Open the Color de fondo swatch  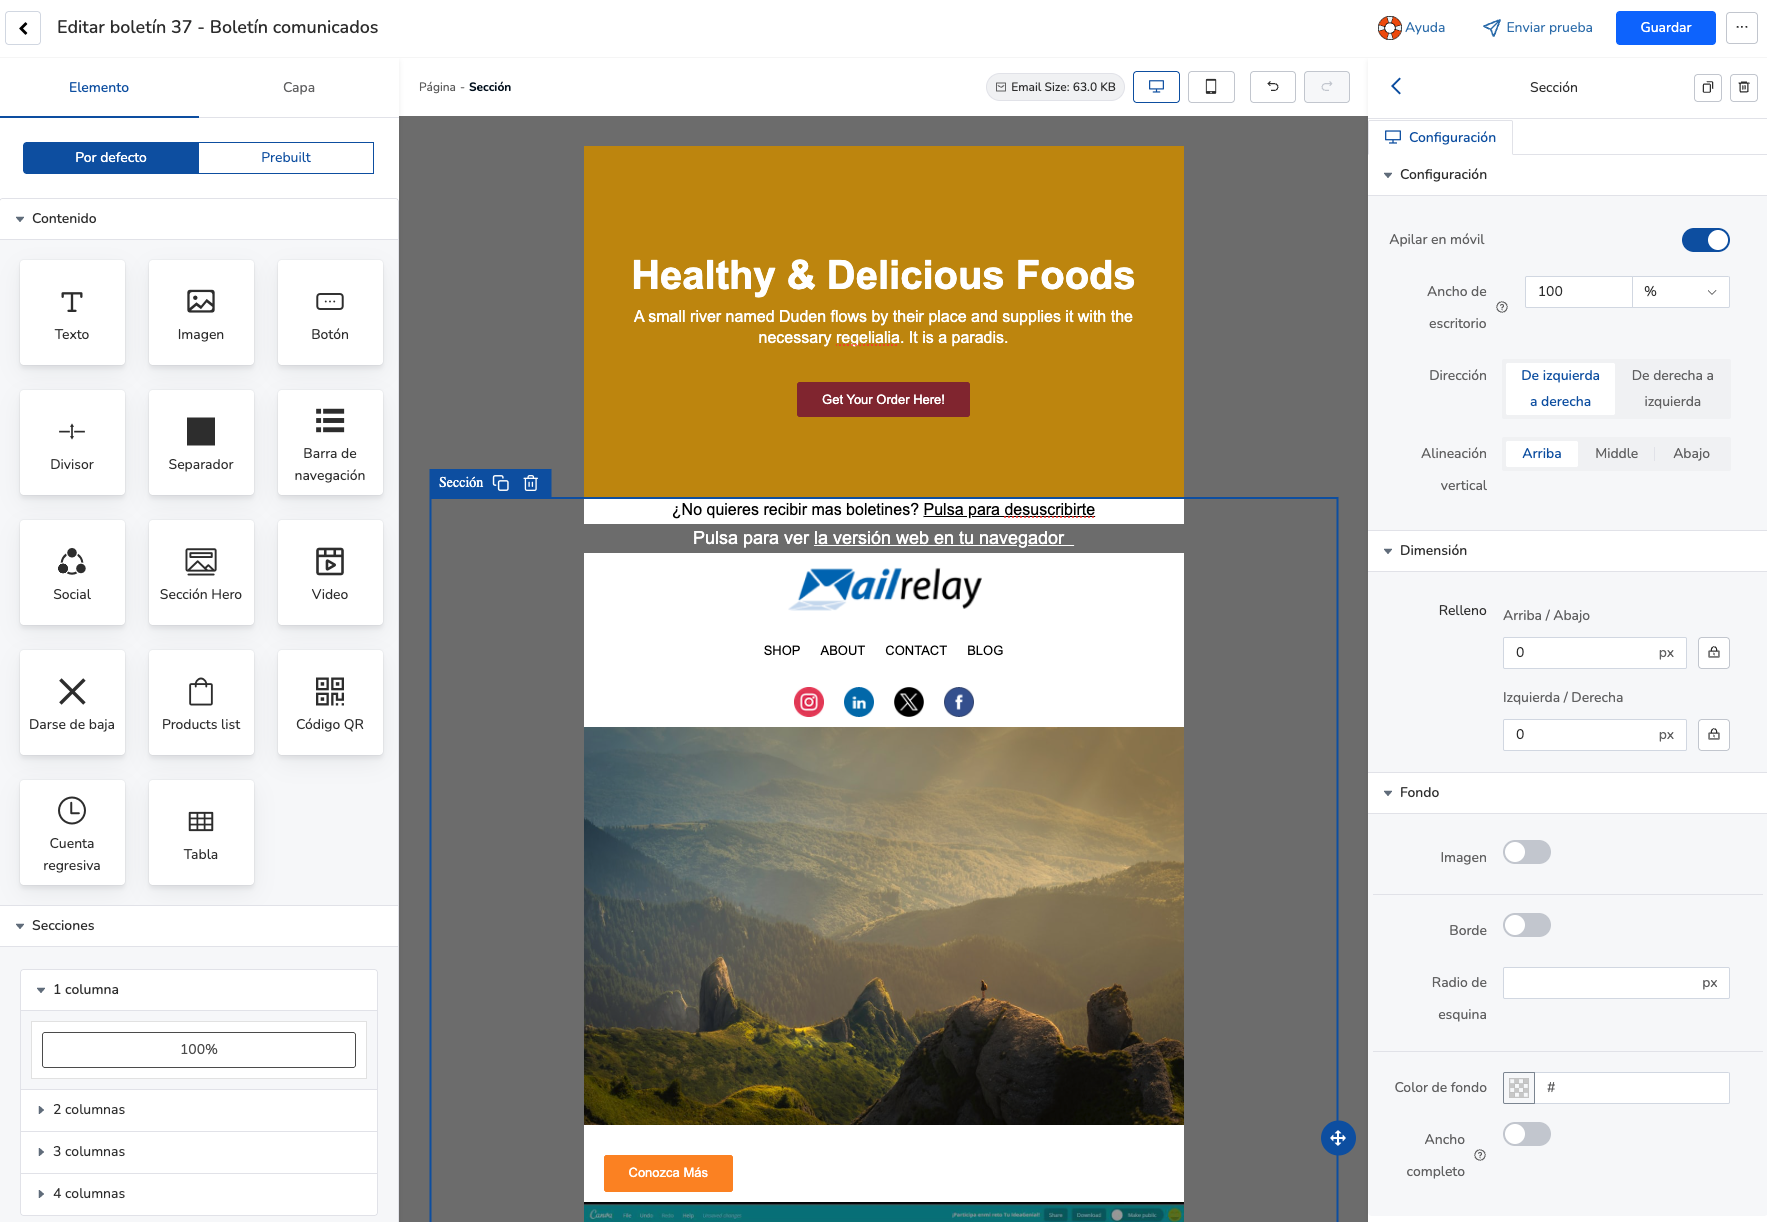(1518, 1088)
